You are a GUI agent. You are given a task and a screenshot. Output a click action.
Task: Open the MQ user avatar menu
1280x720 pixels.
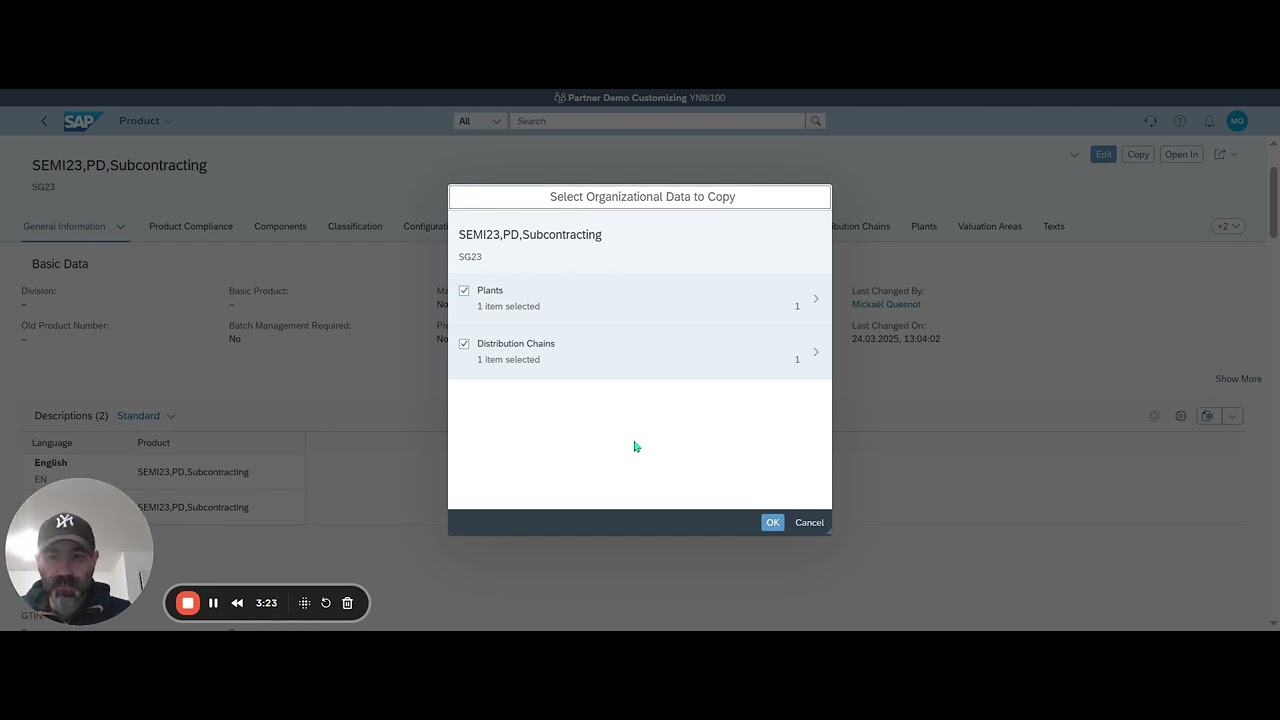click(x=1237, y=121)
